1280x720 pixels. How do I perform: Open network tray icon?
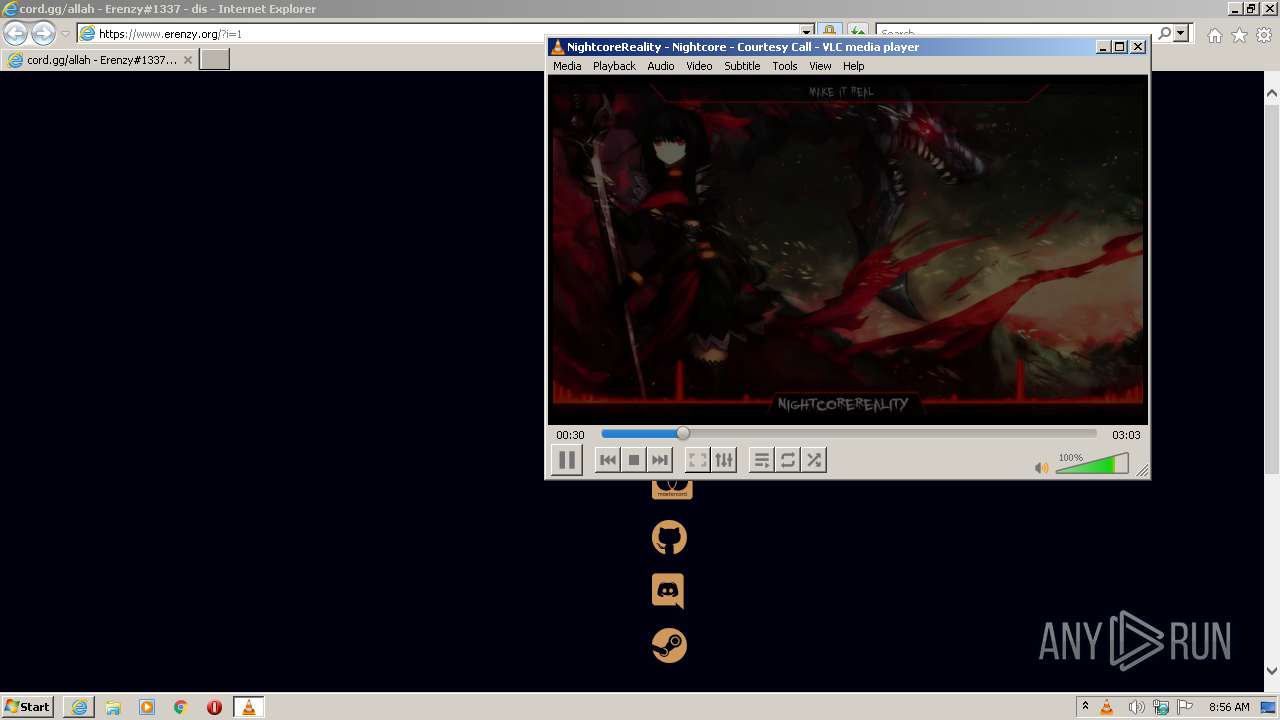pyautogui.click(x=1161, y=707)
